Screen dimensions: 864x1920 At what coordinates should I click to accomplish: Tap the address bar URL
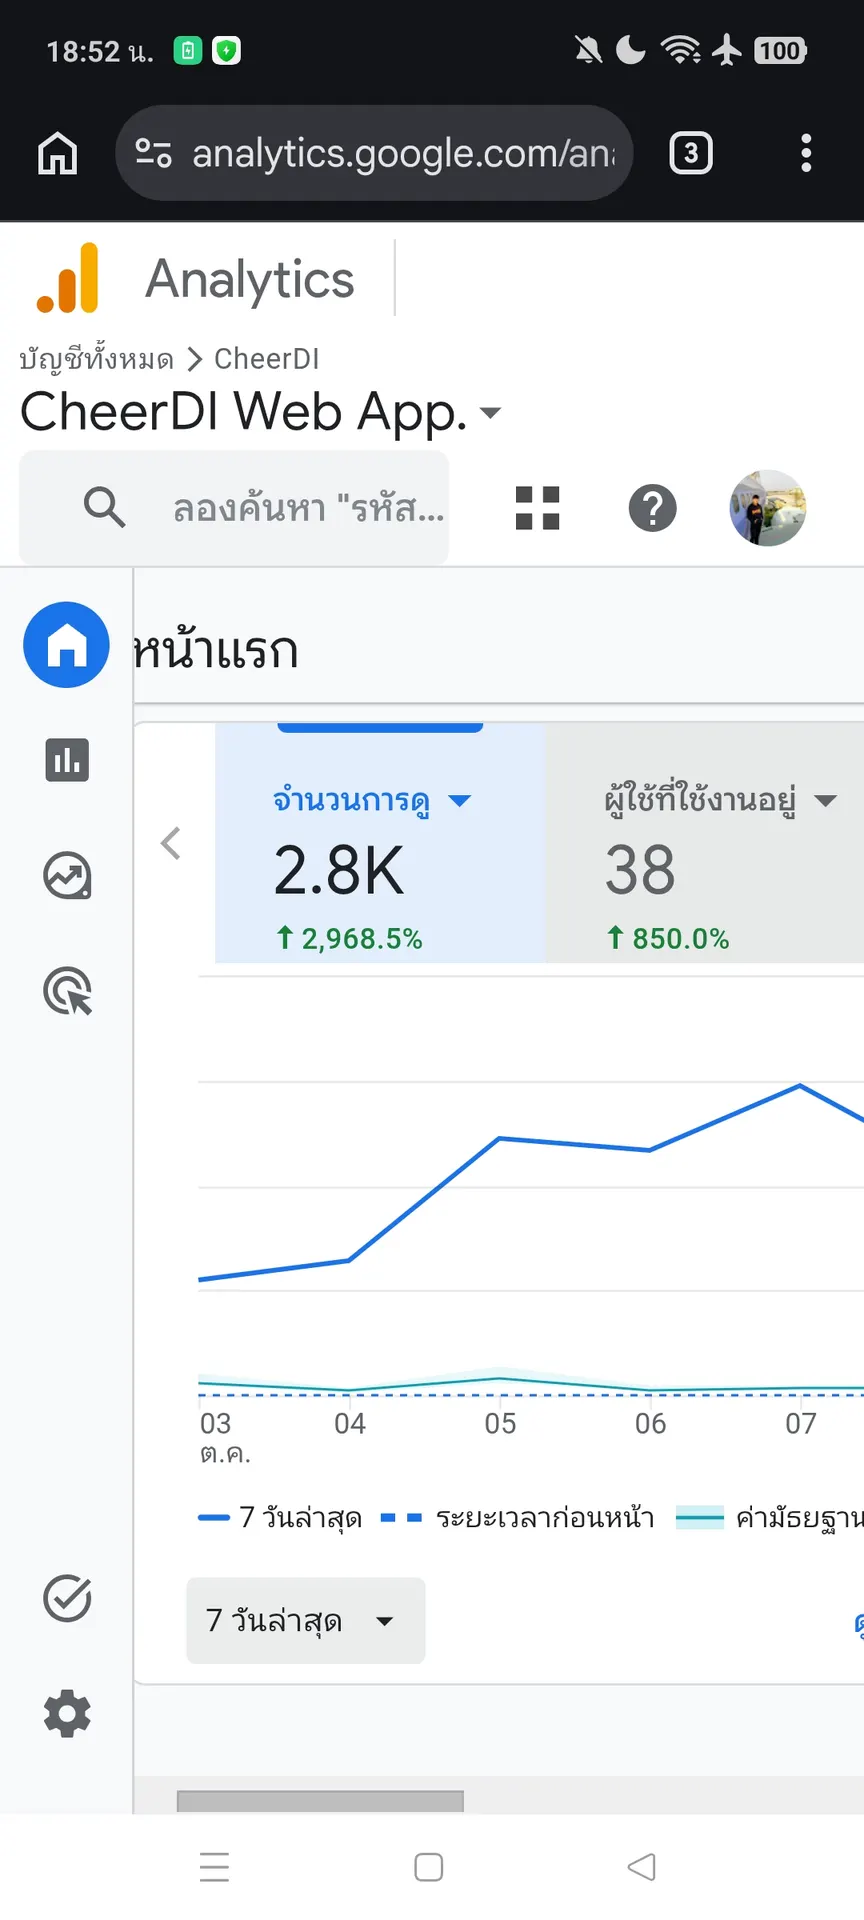tap(404, 153)
